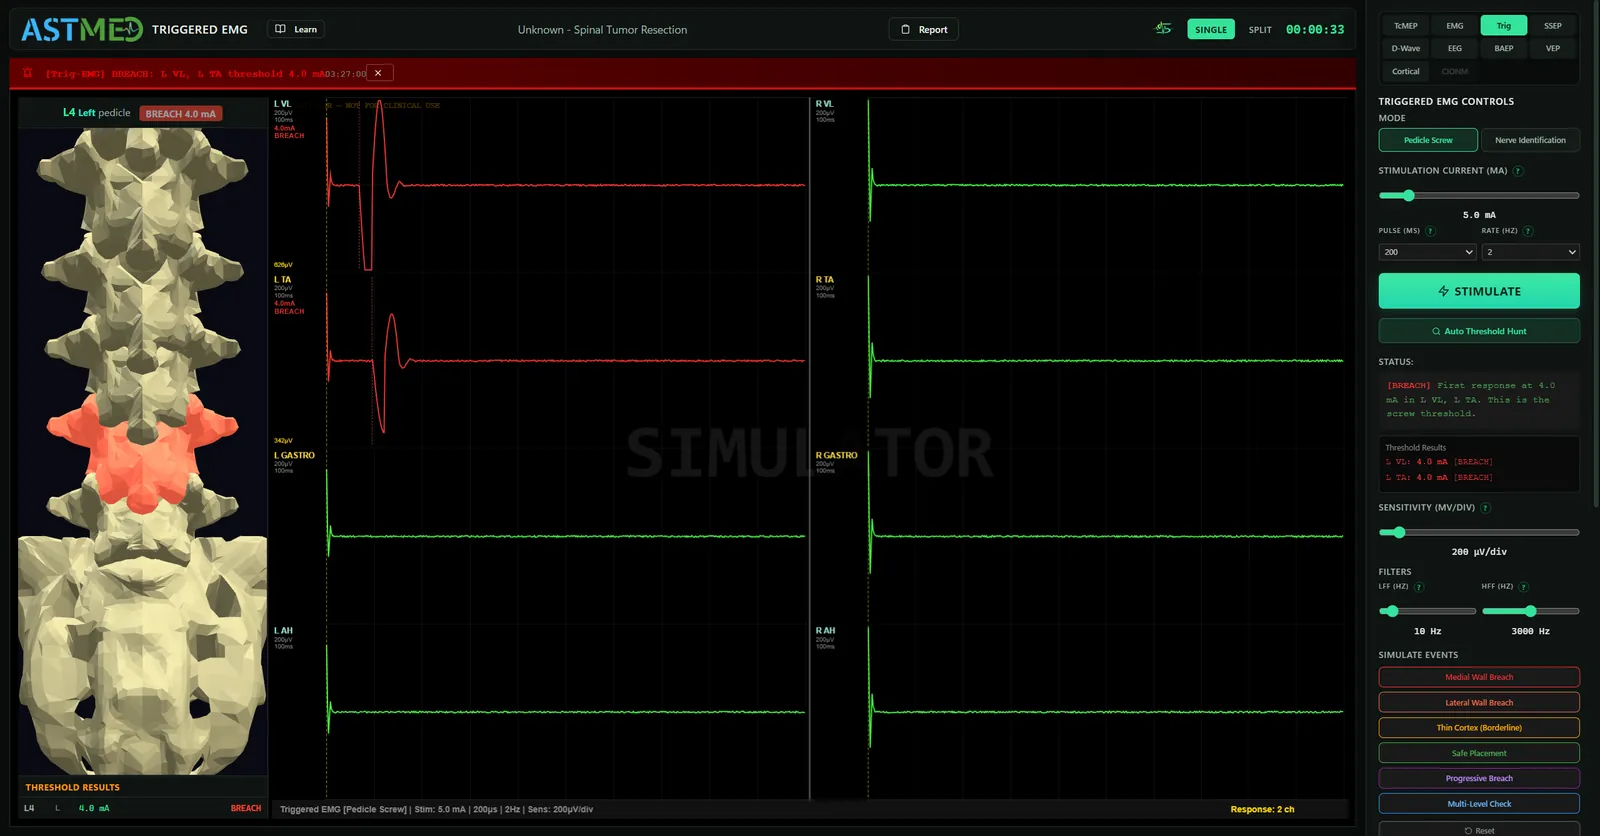The height and width of the screenshot is (836, 1600).
Task: Select the EMG modality tab
Action: tap(1455, 26)
